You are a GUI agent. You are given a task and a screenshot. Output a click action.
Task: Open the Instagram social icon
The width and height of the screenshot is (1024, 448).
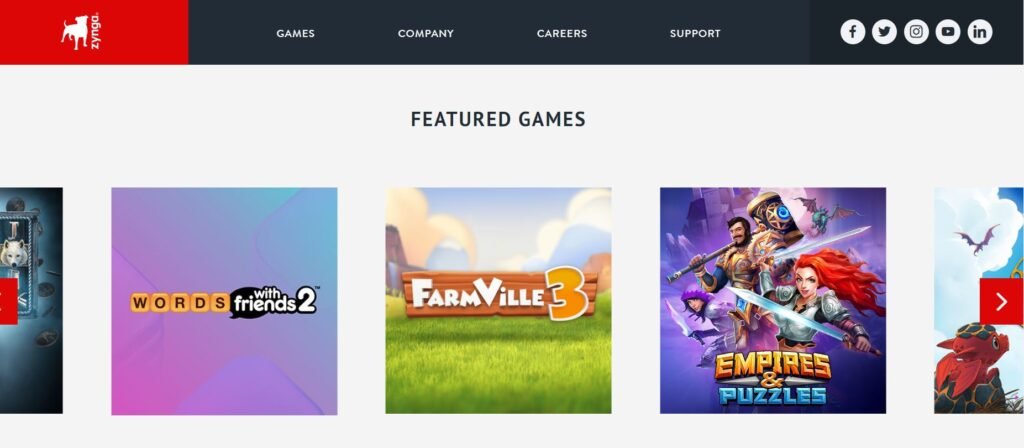[916, 32]
